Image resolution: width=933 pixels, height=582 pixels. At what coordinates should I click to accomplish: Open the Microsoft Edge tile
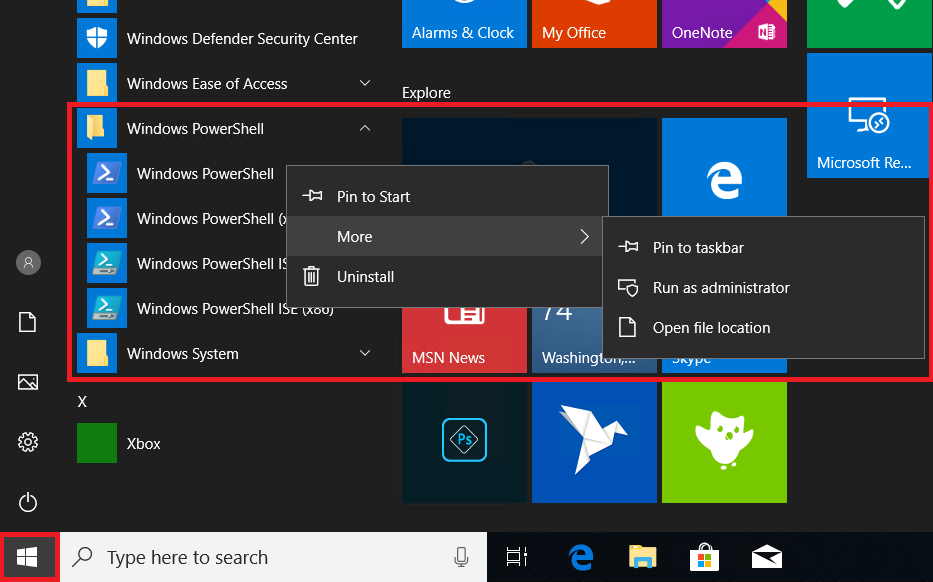tap(724, 168)
